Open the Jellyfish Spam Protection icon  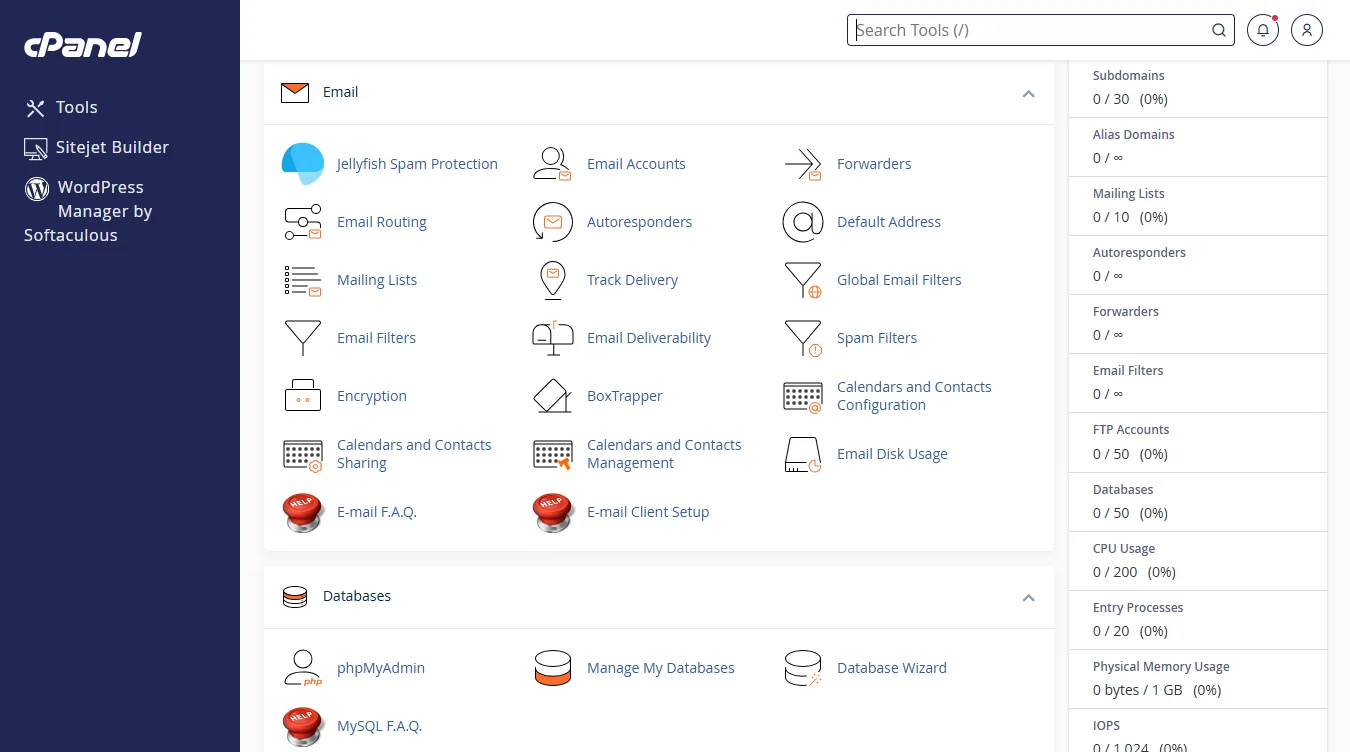click(x=303, y=164)
